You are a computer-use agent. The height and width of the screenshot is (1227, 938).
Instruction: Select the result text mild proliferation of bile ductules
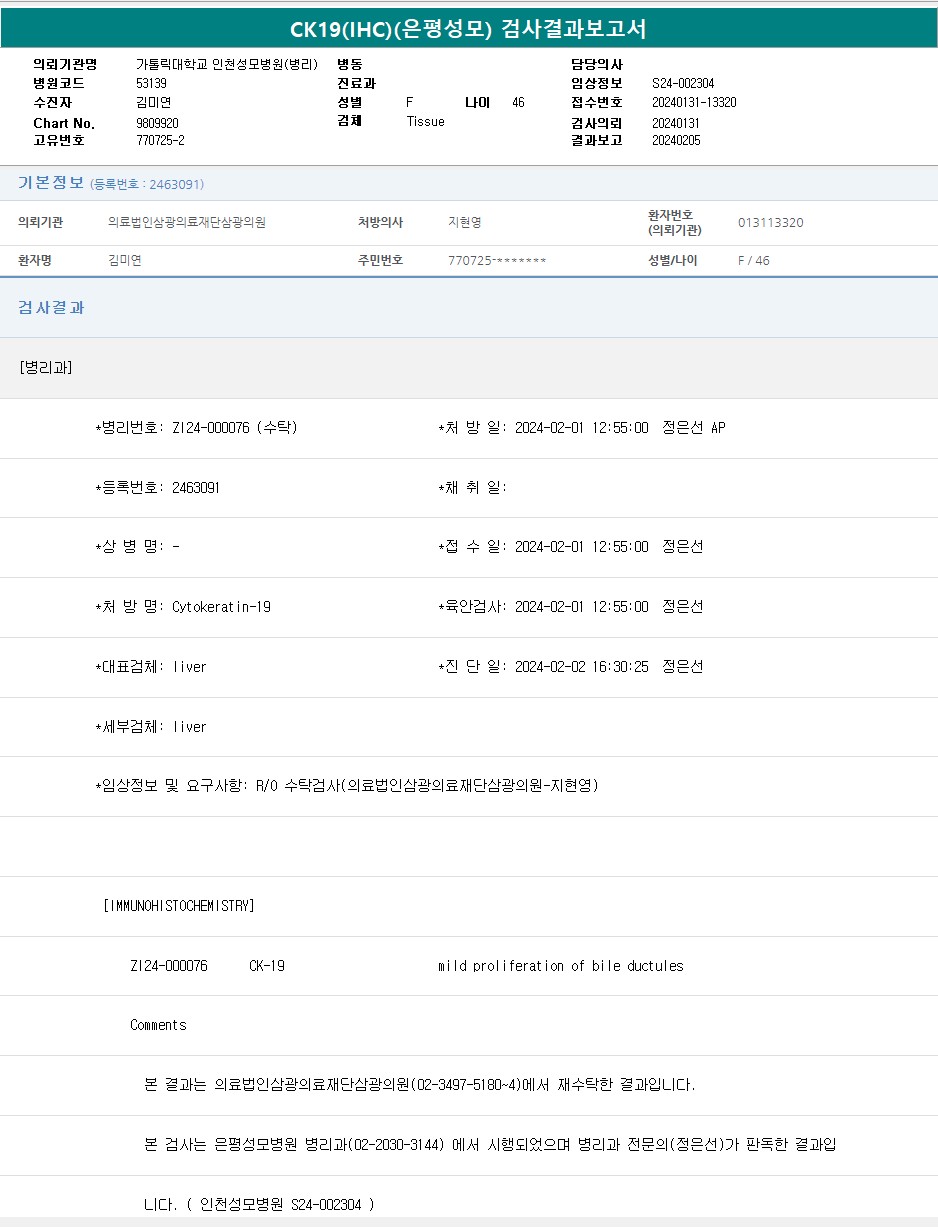(560, 966)
